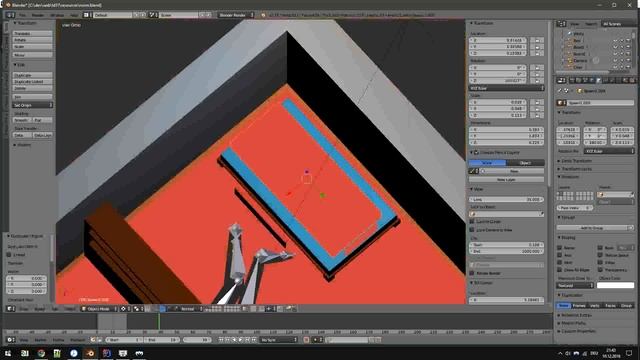Viewport: 640px width, 360px height.
Task: Open the No Sync dropdown in timeline
Action: click(x=279, y=340)
